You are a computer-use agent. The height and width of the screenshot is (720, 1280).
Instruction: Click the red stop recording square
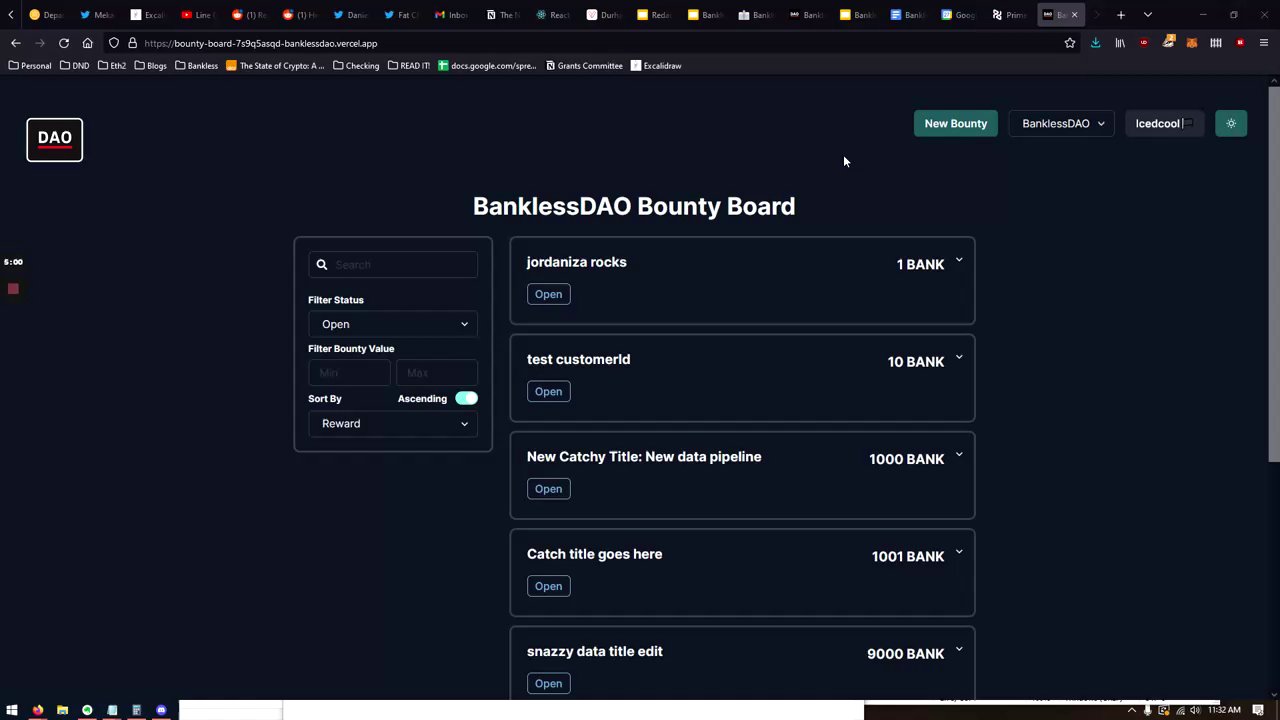(x=13, y=289)
